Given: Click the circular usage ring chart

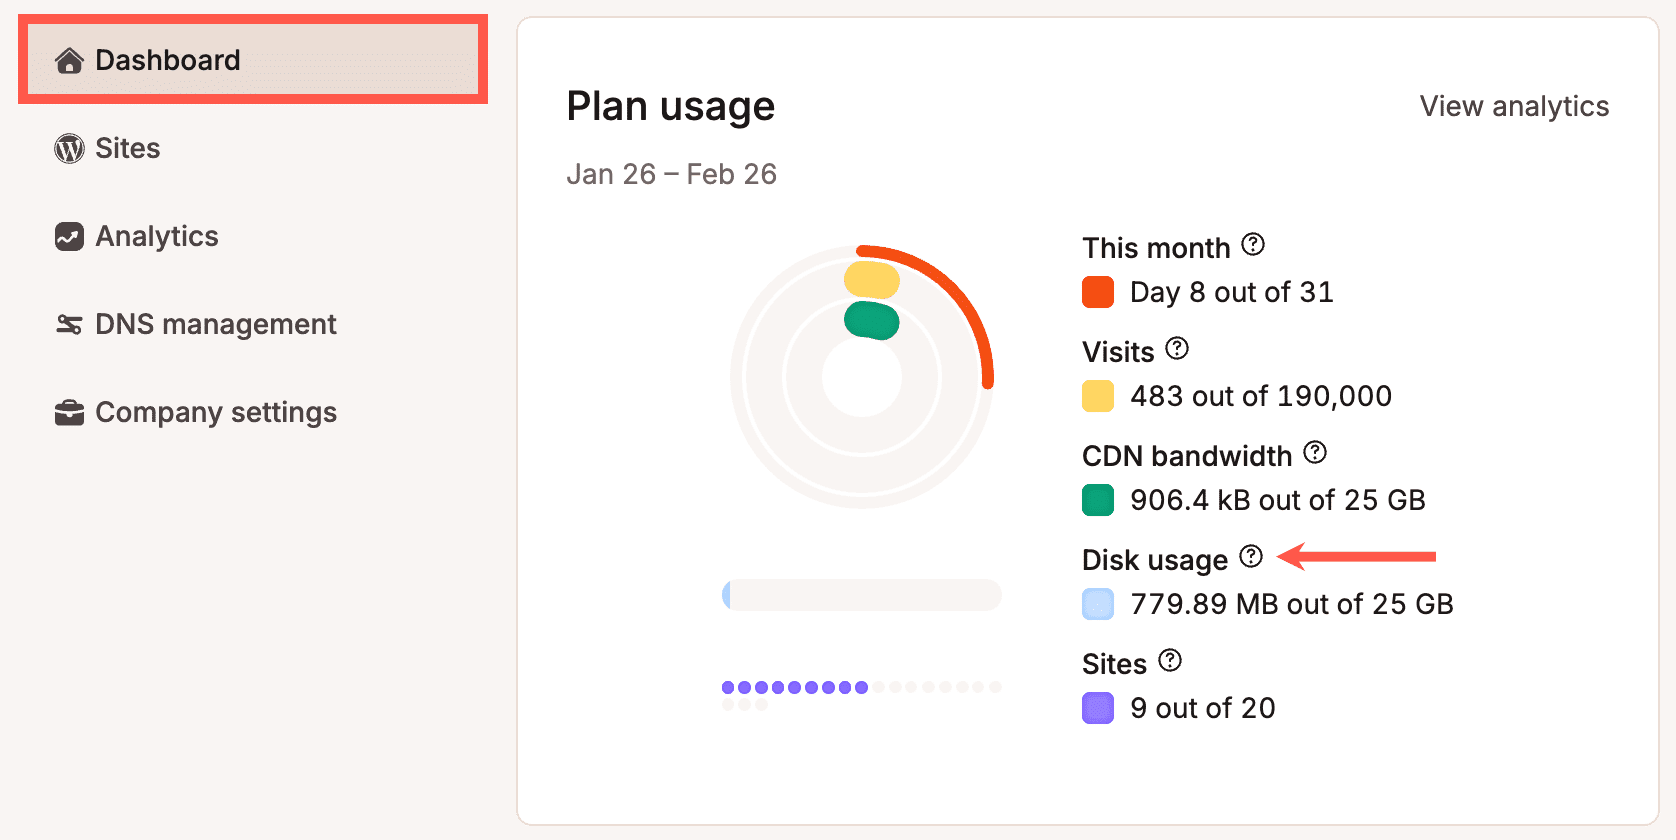Looking at the screenshot, I should click(x=862, y=375).
